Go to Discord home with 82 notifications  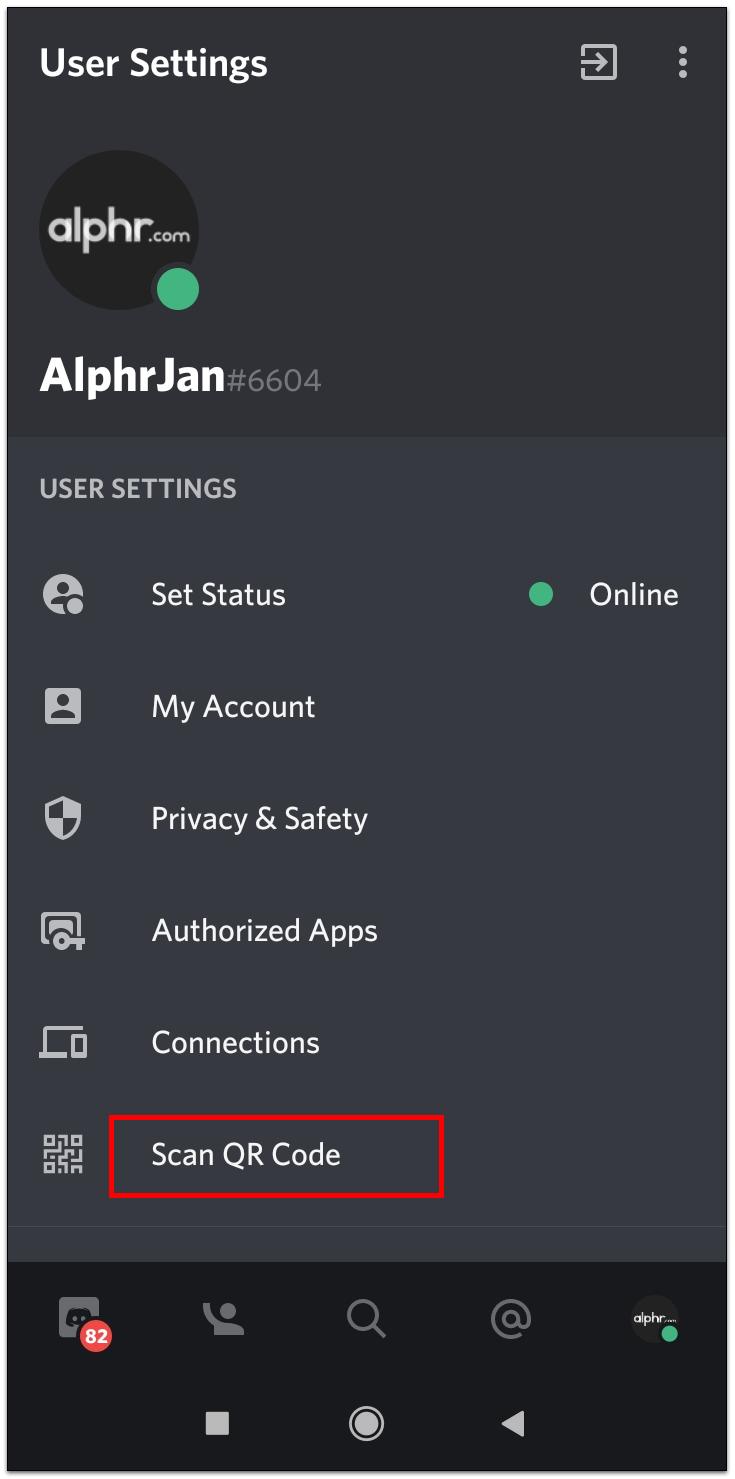[x=81, y=1319]
